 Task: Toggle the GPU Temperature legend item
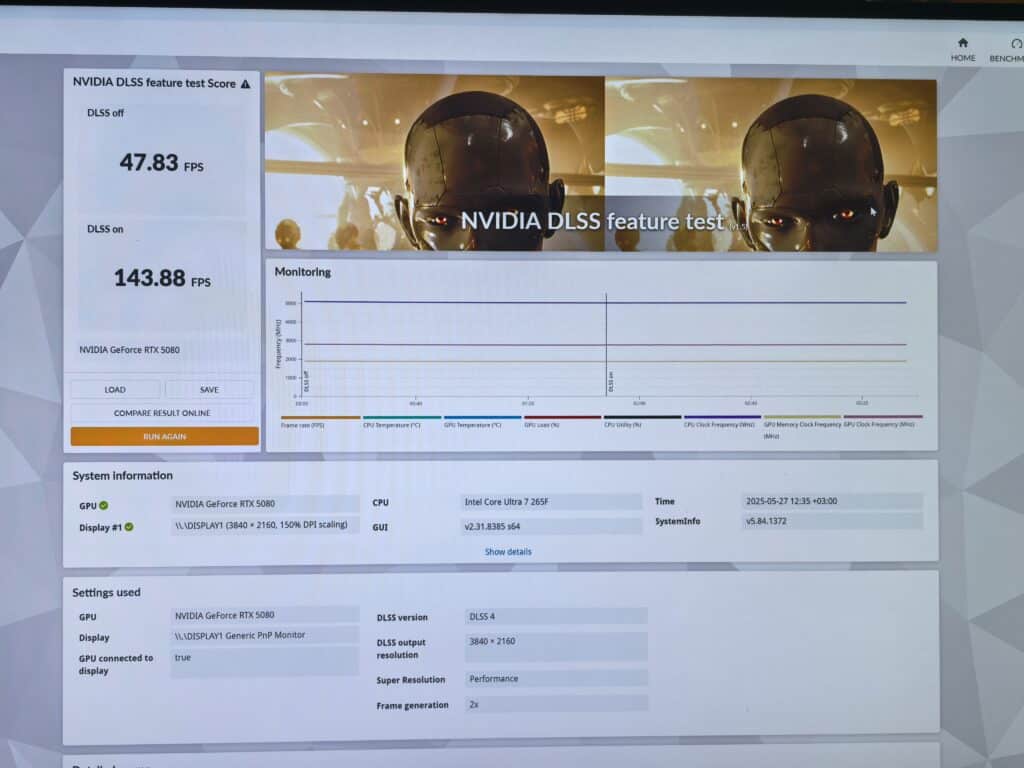click(482, 421)
